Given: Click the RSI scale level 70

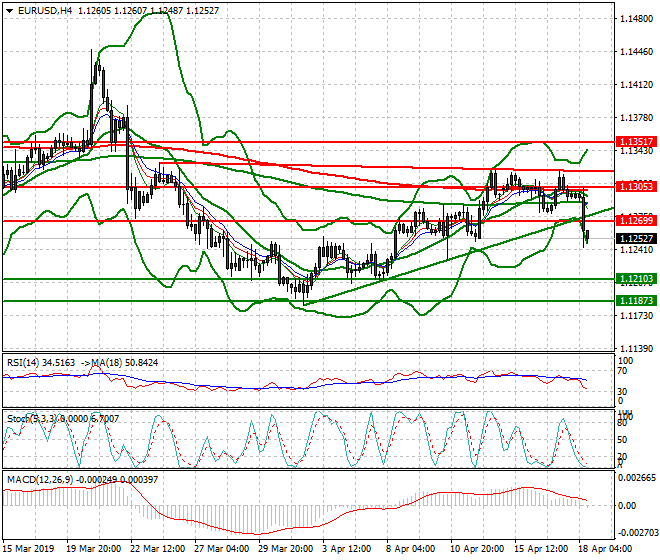Looking at the screenshot, I should point(622,371).
